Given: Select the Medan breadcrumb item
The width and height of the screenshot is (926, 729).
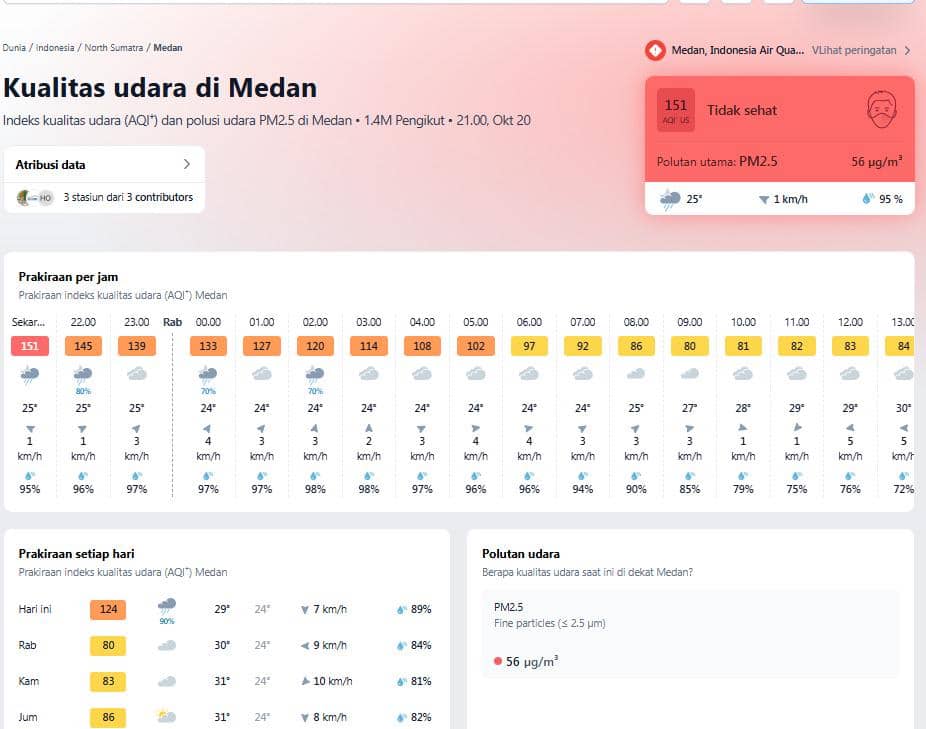Looking at the screenshot, I should tap(168, 48).
